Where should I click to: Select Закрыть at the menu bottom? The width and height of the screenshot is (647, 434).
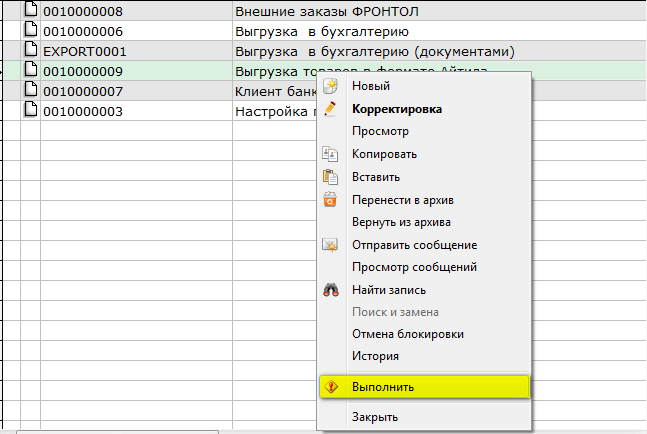375,417
